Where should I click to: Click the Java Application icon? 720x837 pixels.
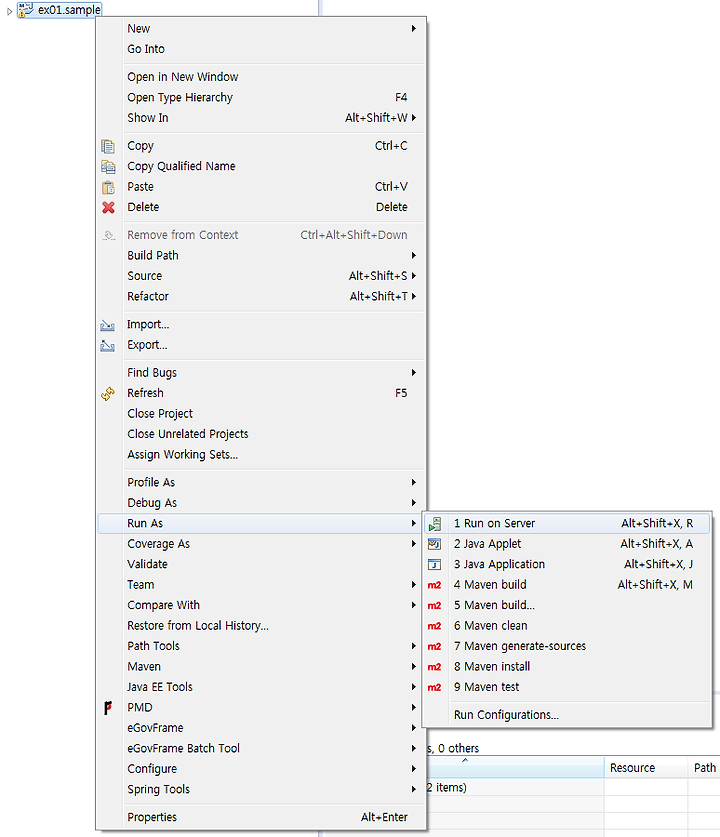coord(435,564)
